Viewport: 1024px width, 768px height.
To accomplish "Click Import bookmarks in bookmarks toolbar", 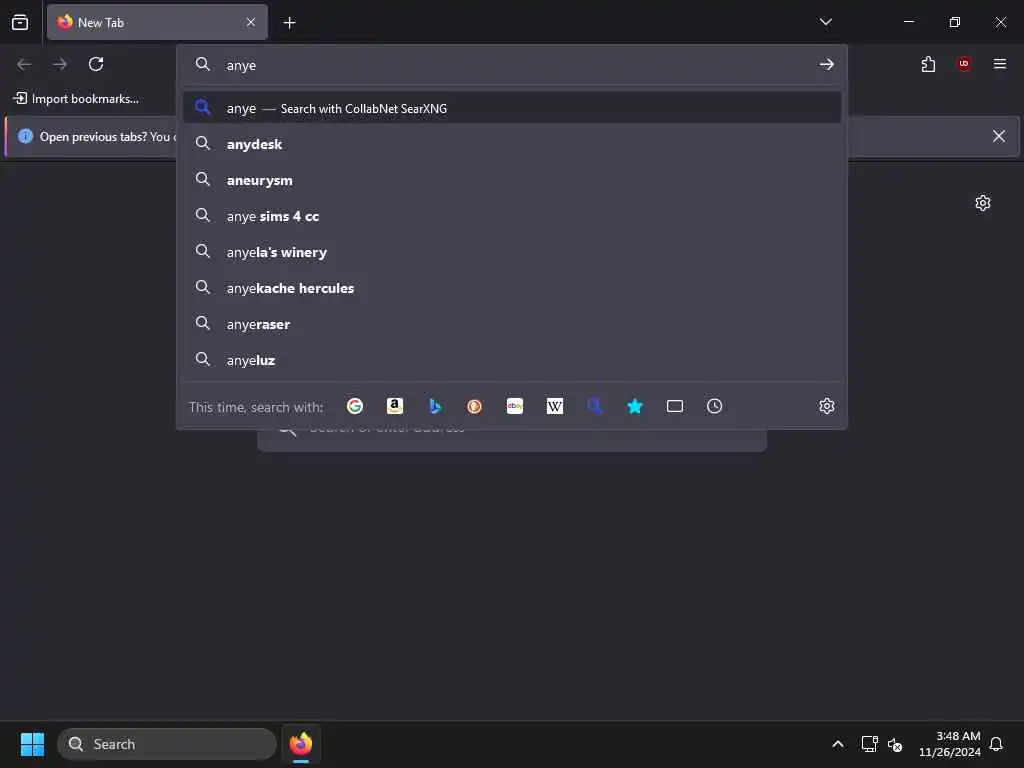I will click(76, 99).
